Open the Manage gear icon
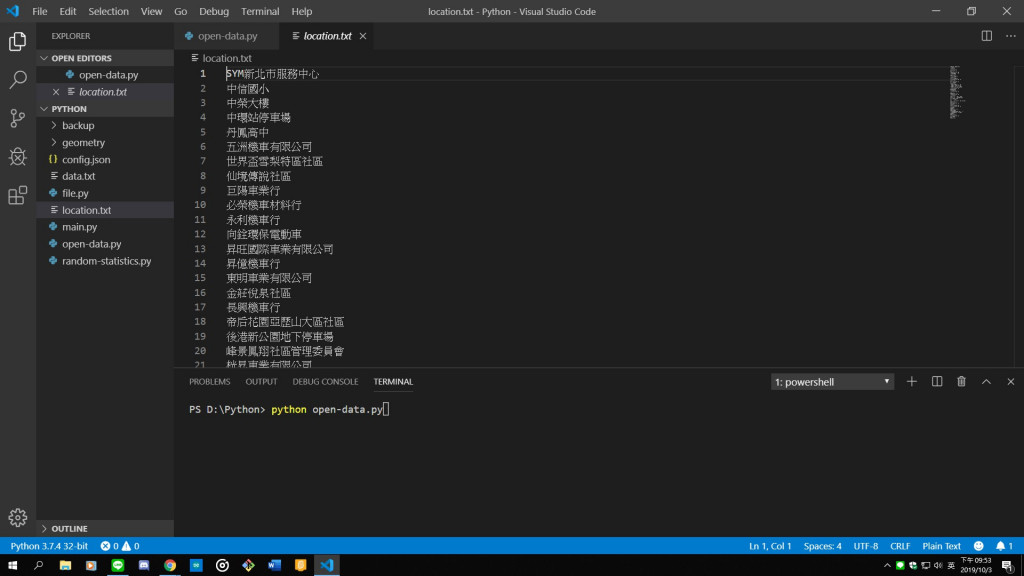The height and width of the screenshot is (576, 1024). click(x=18, y=517)
